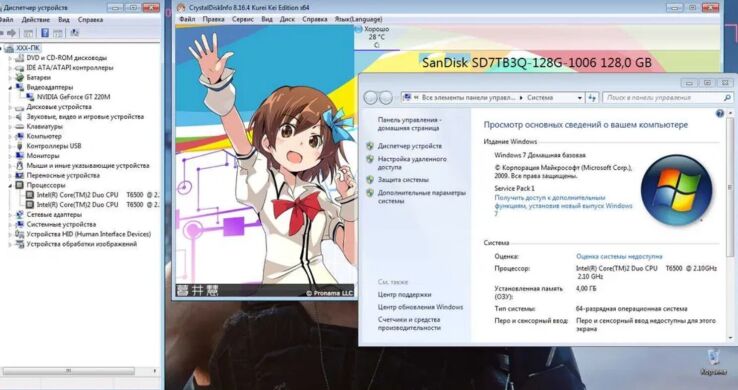Image resolution: width=738 pixels, height=390 pixels.
Task: Click the green Батареи battery icon
Action: (x=20, y=77)
